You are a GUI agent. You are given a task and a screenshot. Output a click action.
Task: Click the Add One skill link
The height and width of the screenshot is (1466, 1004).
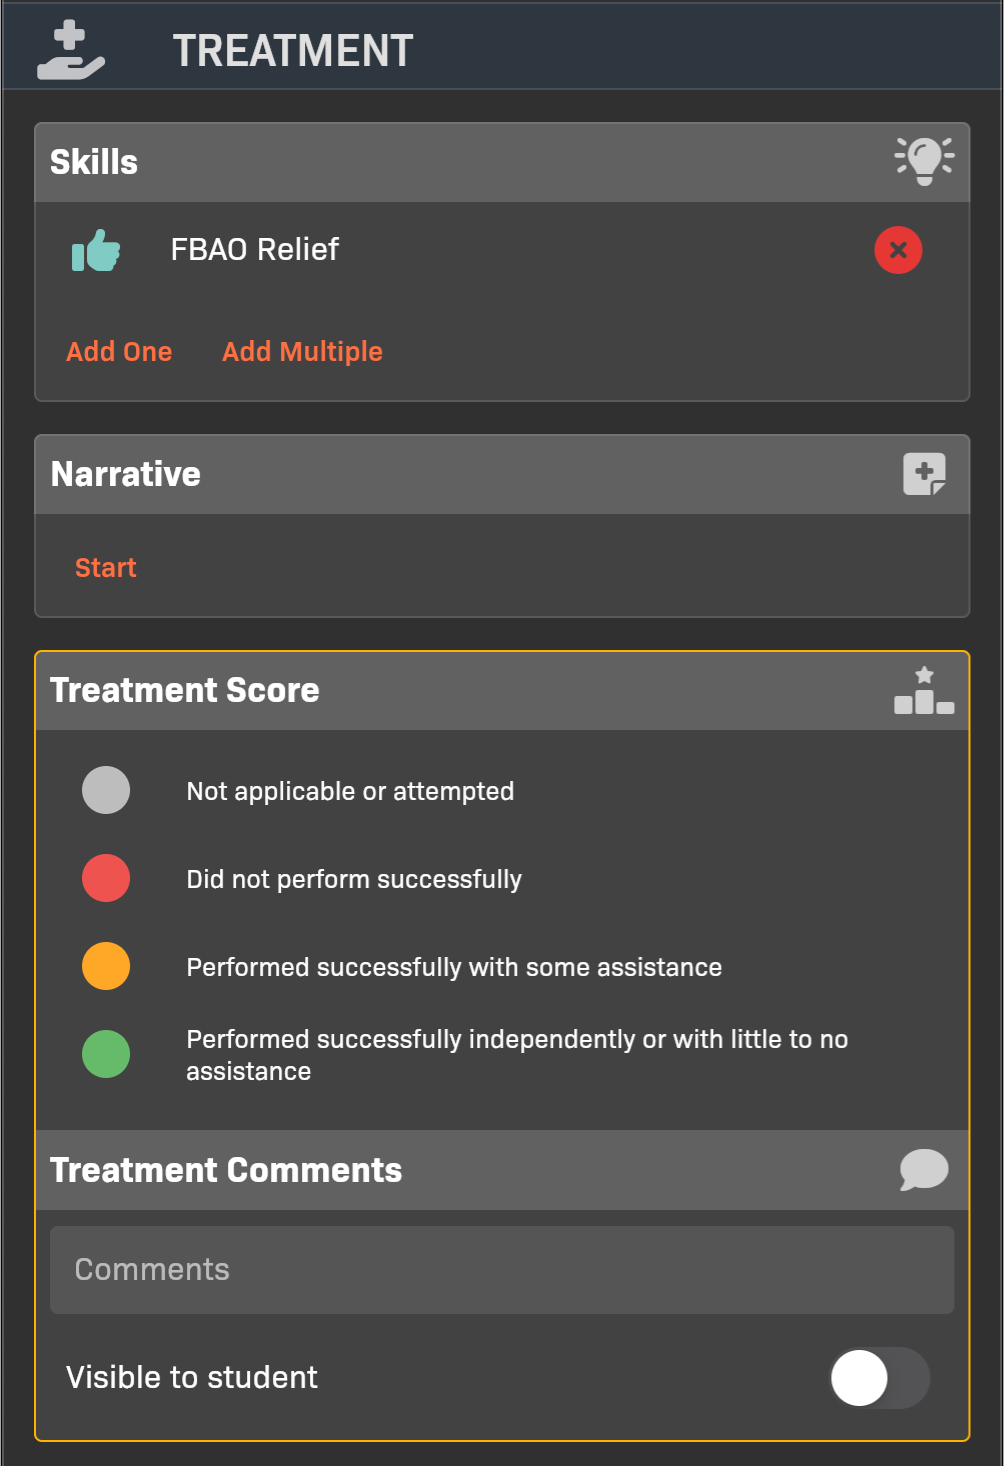pos(119,352)
